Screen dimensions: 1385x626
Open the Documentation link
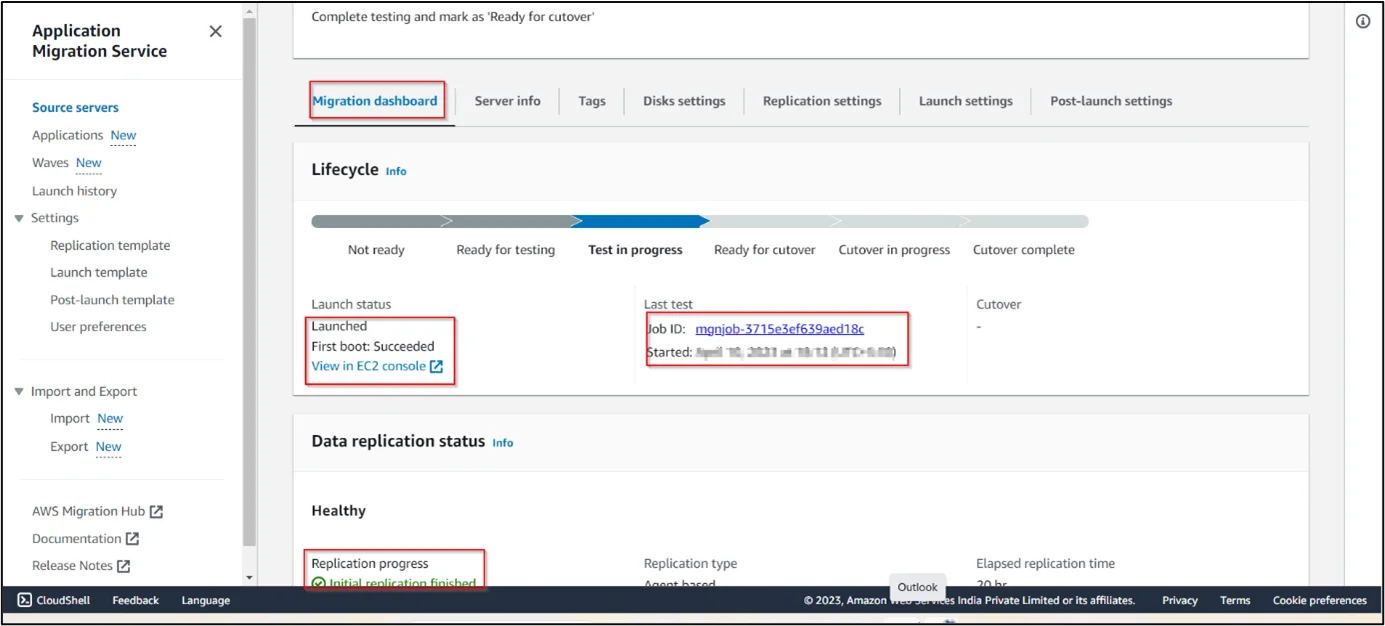click(x=77, y=539)
